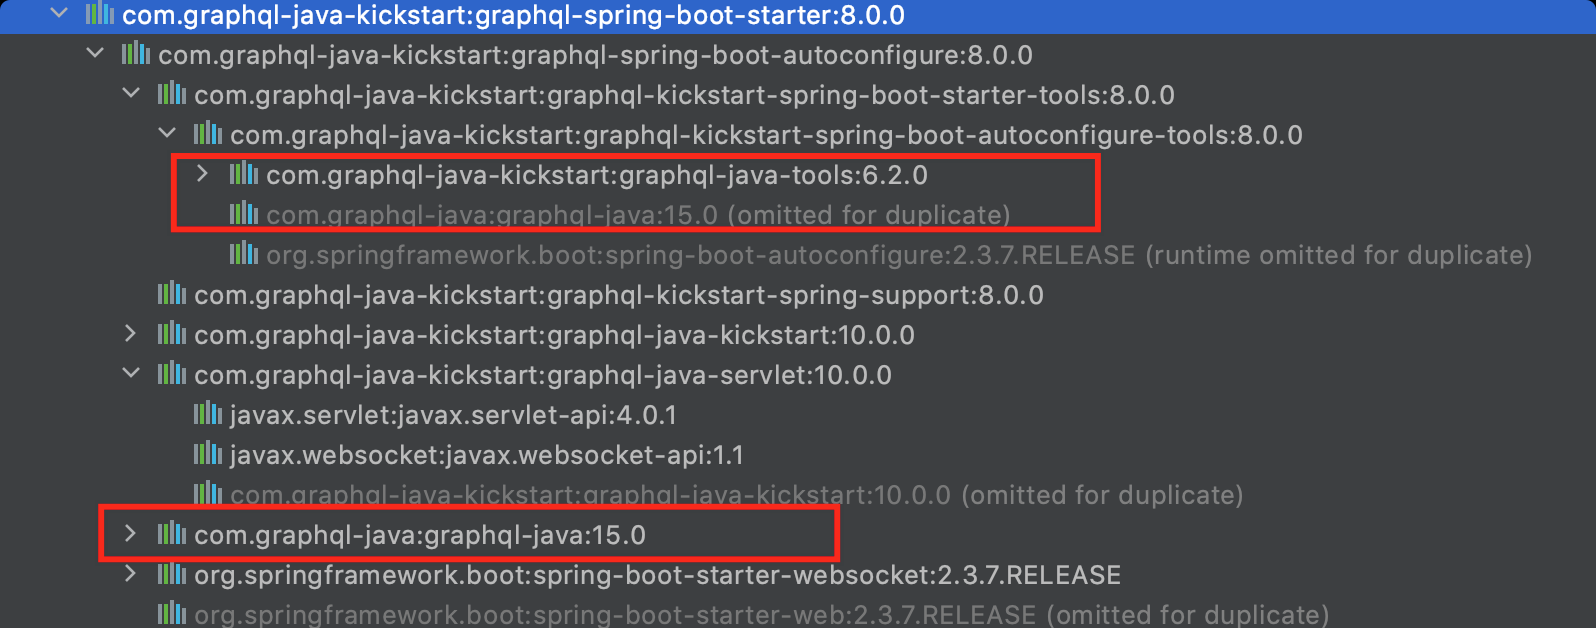Click library icon of spring-boot-autoconfigure:2.3.7.RELEASE
Image resolution: width=1596 pixels, height=628 pixels.
click(244, 254)
